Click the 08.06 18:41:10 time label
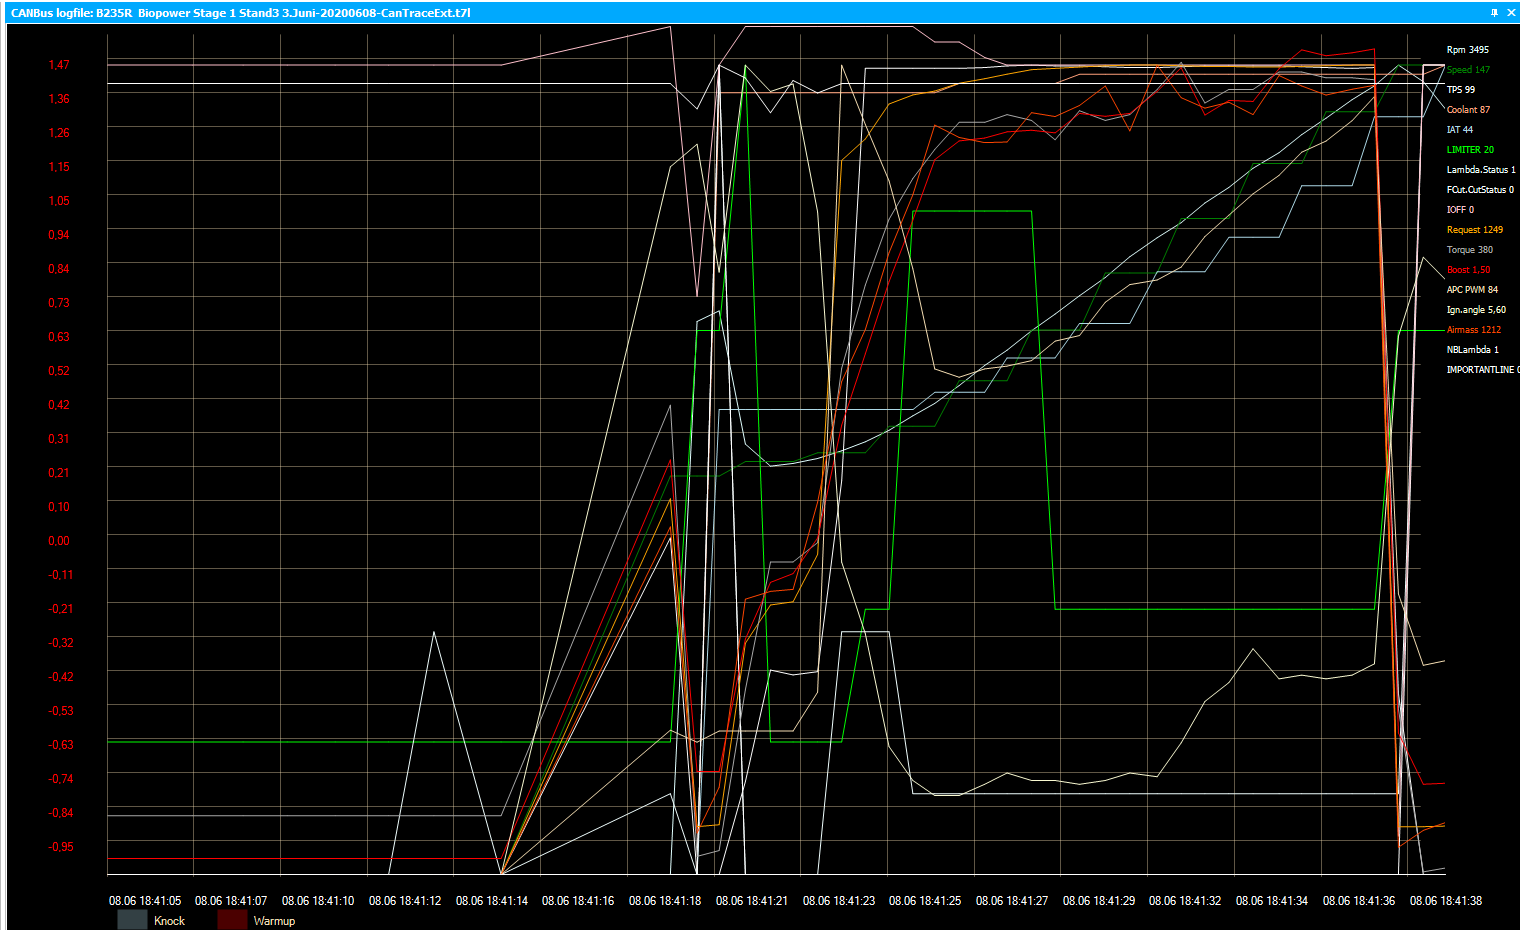The image size is (1520, 930). click(318, 901)
